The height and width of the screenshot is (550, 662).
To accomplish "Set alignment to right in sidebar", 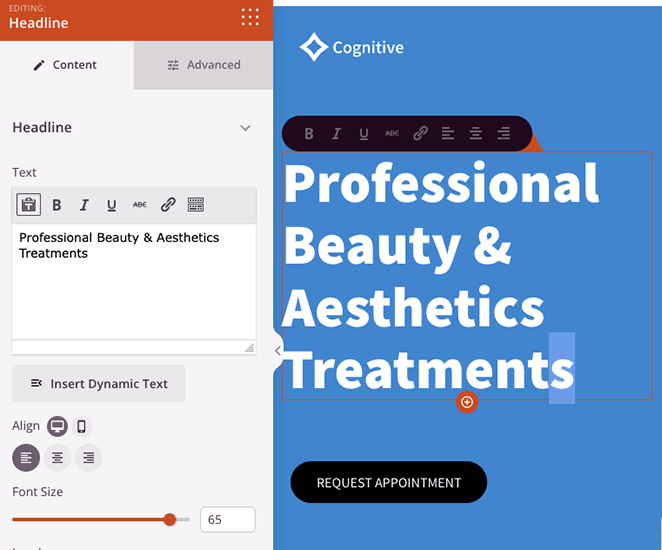I will (89, 458).
